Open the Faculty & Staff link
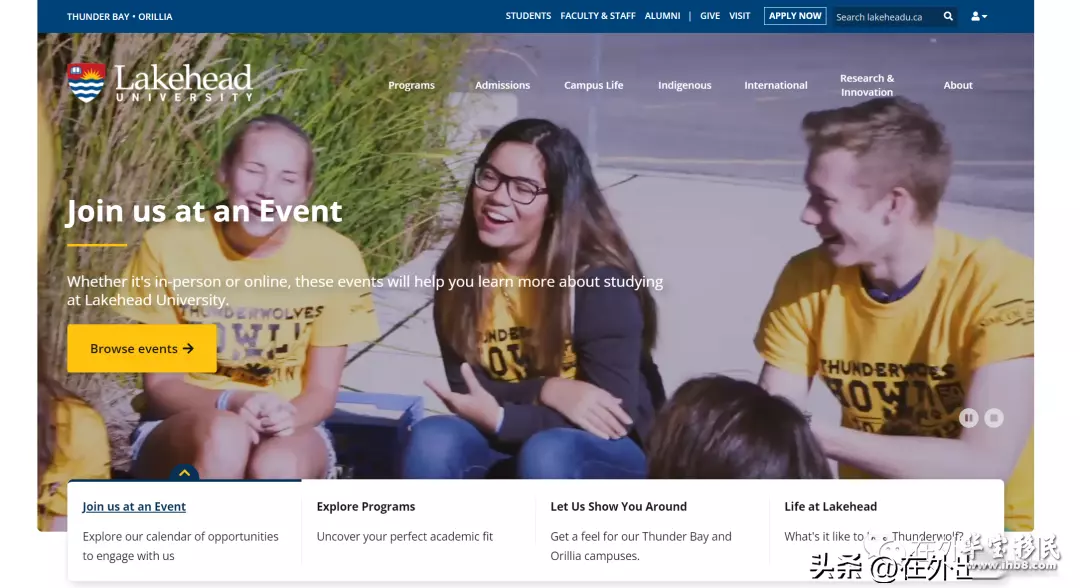The width and height of the screenshot is (1080, 588). click(598, 16)
